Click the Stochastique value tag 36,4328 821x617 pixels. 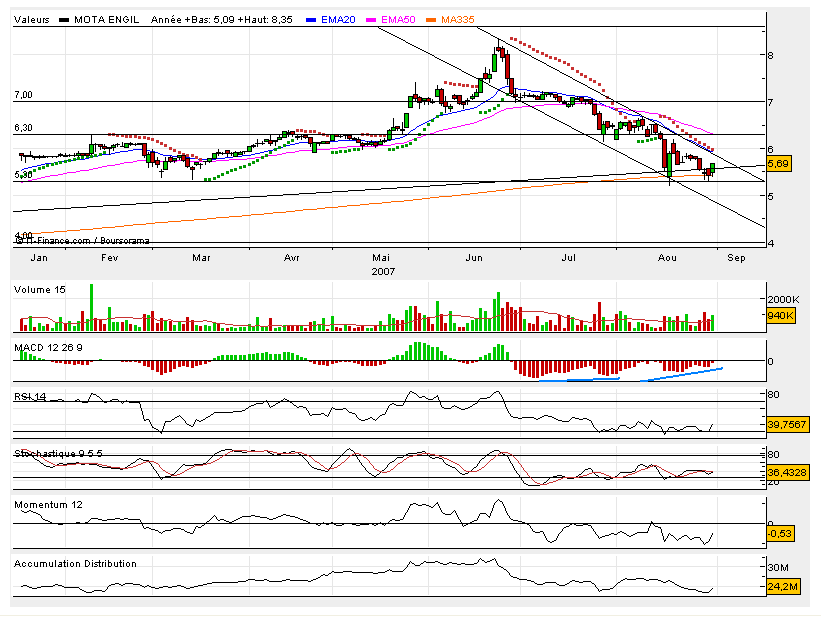787,472
